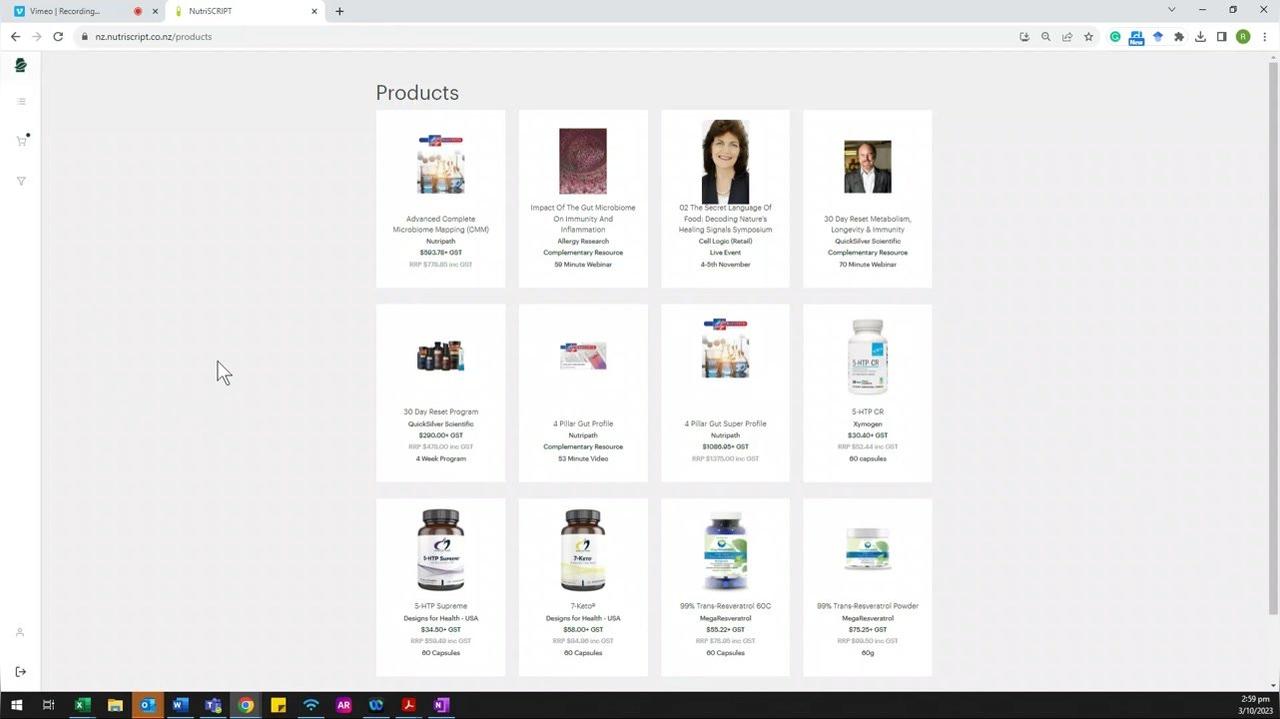Reload the page with refresh icon
Screen dimensions: 1280x719
tap(58, 37)
